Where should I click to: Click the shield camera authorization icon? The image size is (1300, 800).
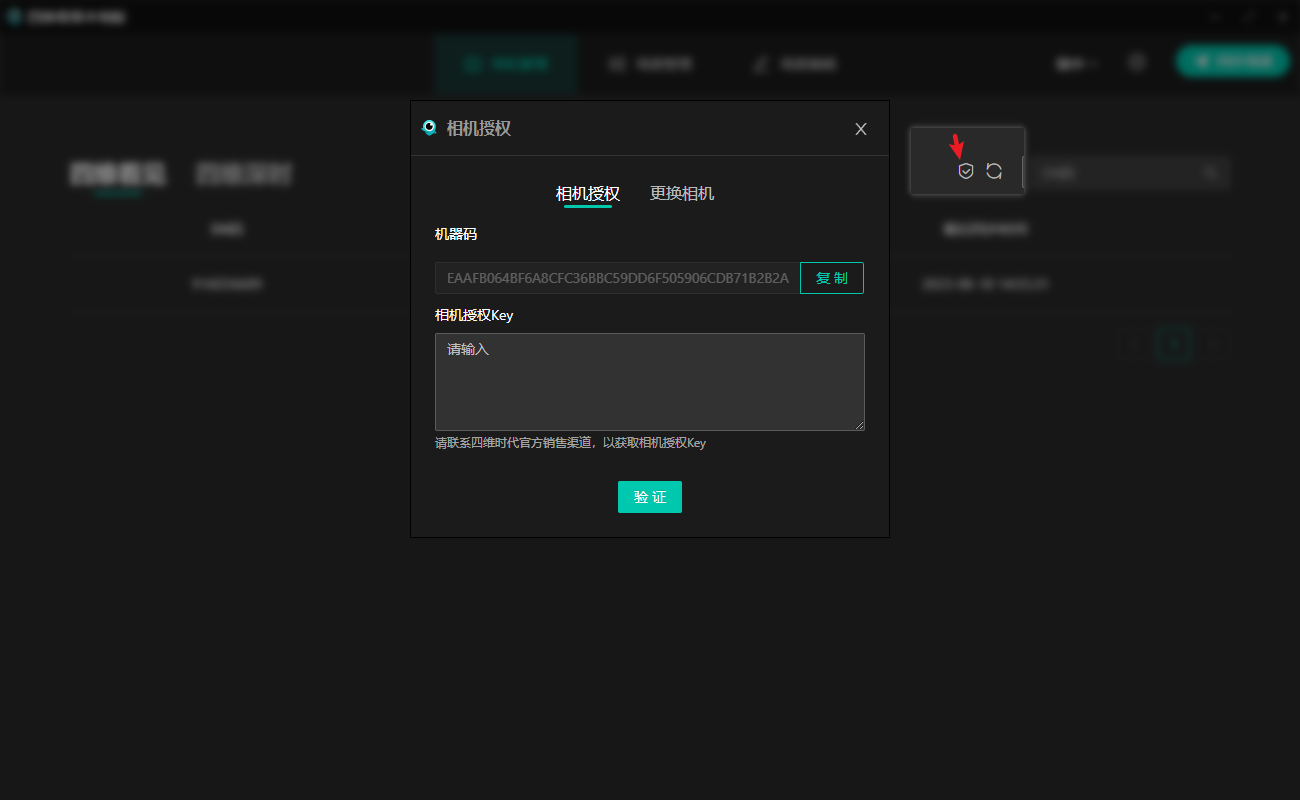965,171
